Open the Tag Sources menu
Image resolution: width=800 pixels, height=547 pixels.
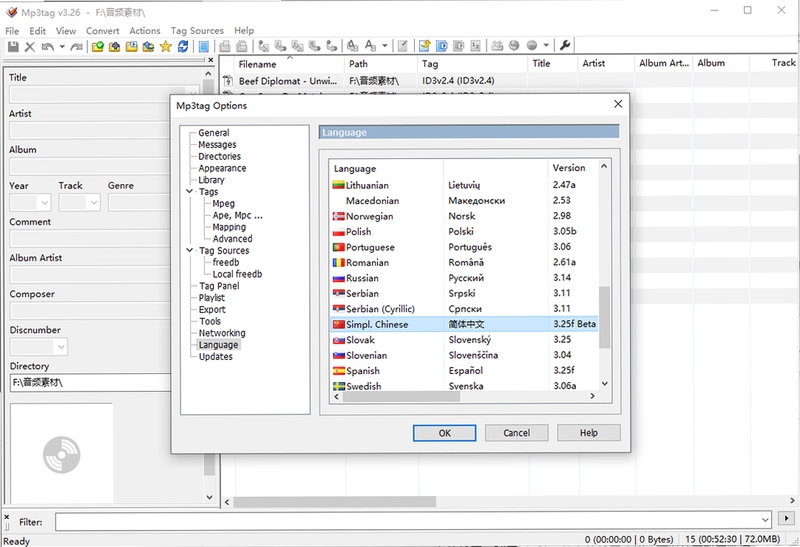197,31
